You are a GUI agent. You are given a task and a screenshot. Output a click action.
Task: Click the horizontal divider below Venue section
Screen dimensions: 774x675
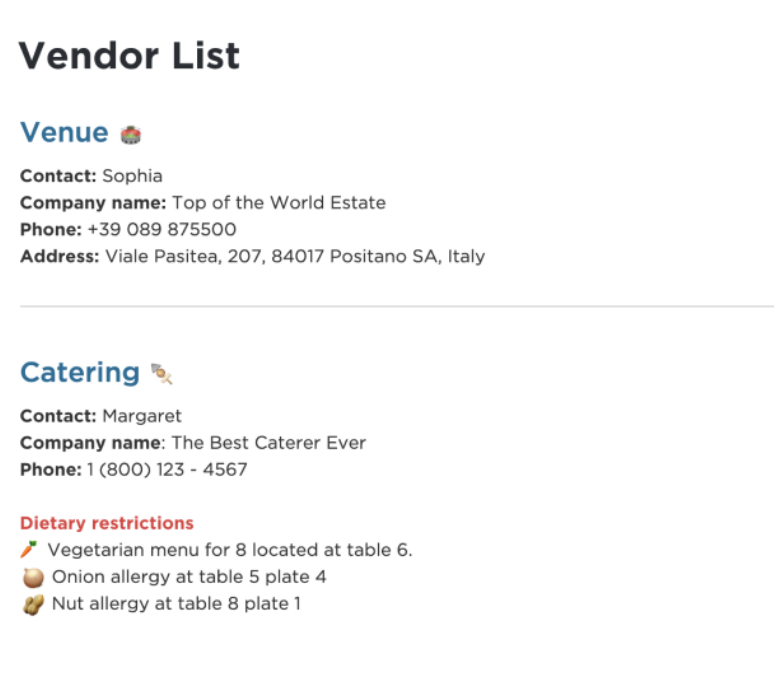pos(397,307)
